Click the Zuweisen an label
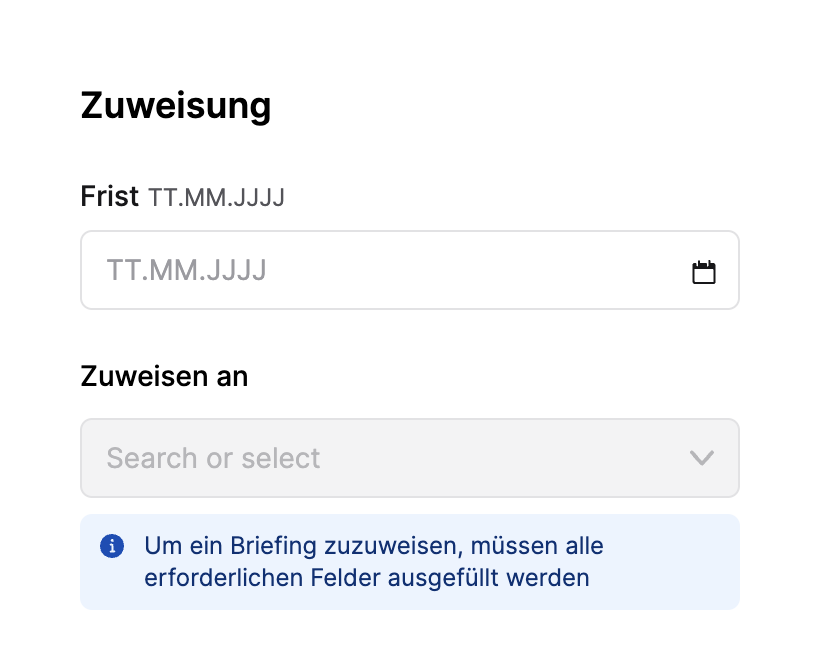 pyautogui.click(x=164, y=377)
